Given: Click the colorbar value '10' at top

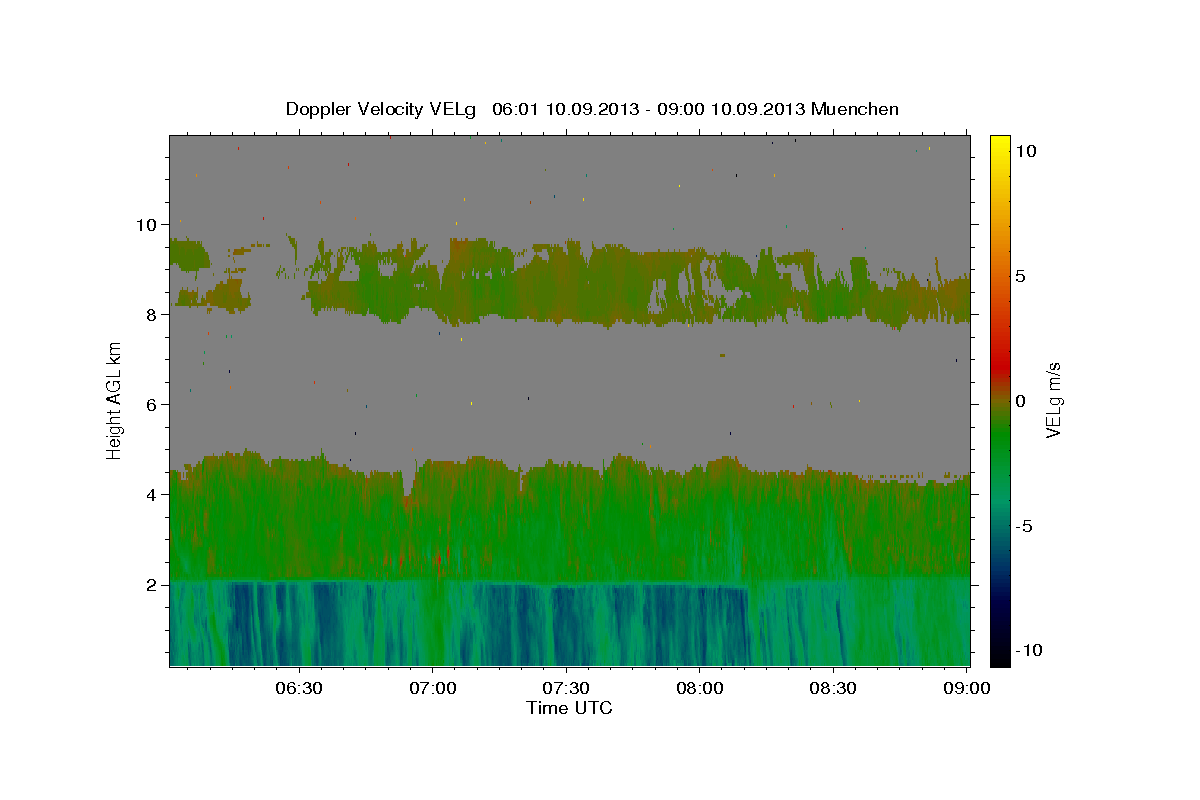Looking at the screenshot, I should [1026, 150].
